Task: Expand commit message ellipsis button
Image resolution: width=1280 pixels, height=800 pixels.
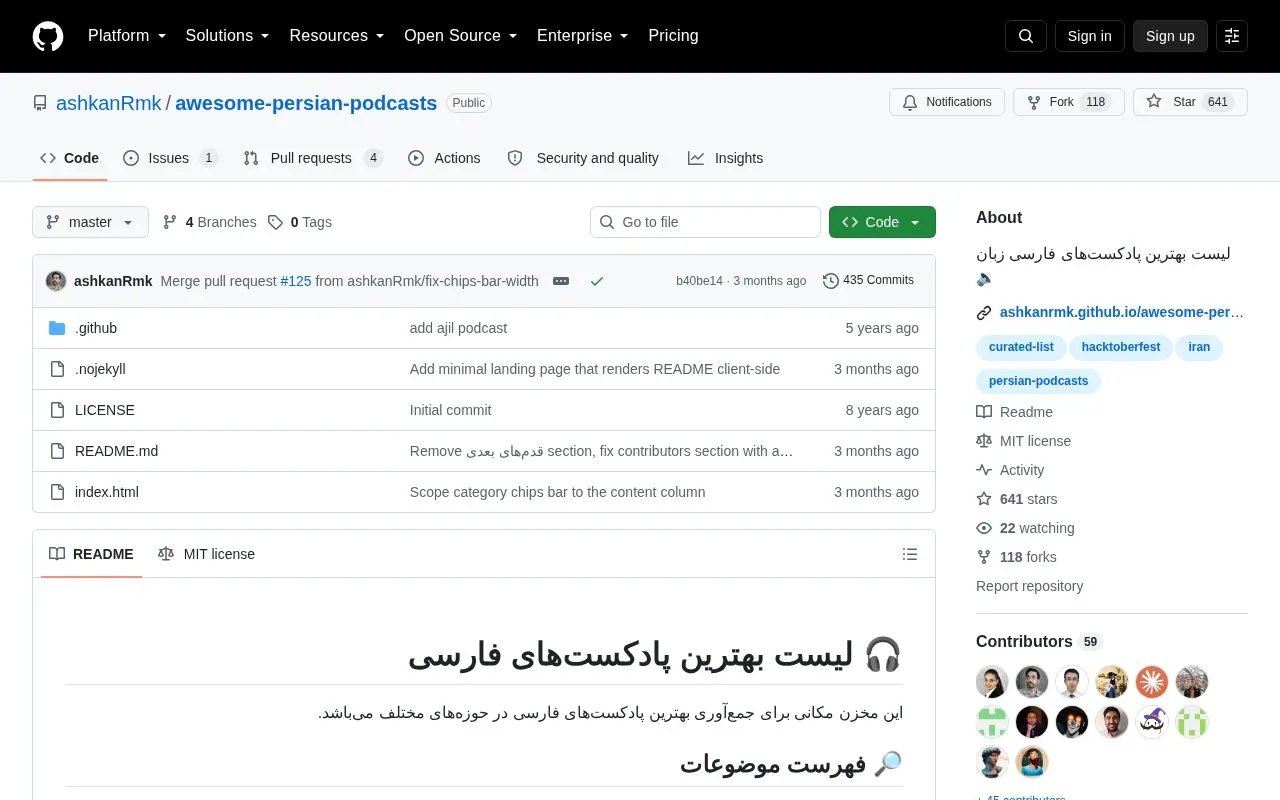Action: click(x=561, y=281)
